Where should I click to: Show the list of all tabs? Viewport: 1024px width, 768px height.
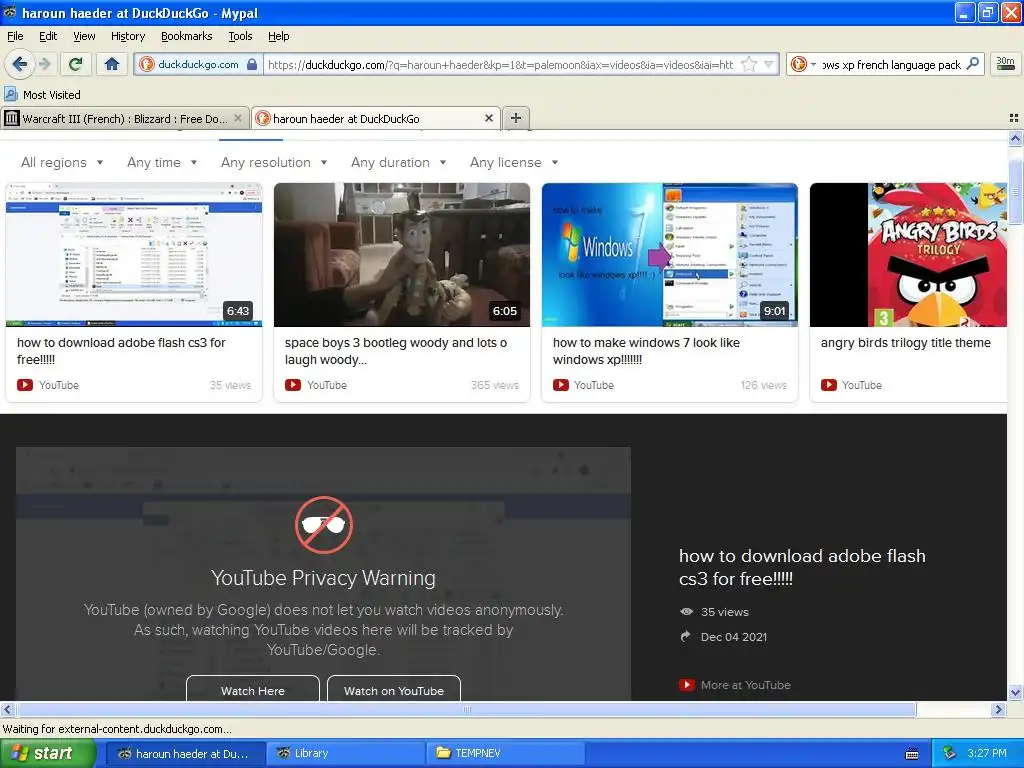1014,118
